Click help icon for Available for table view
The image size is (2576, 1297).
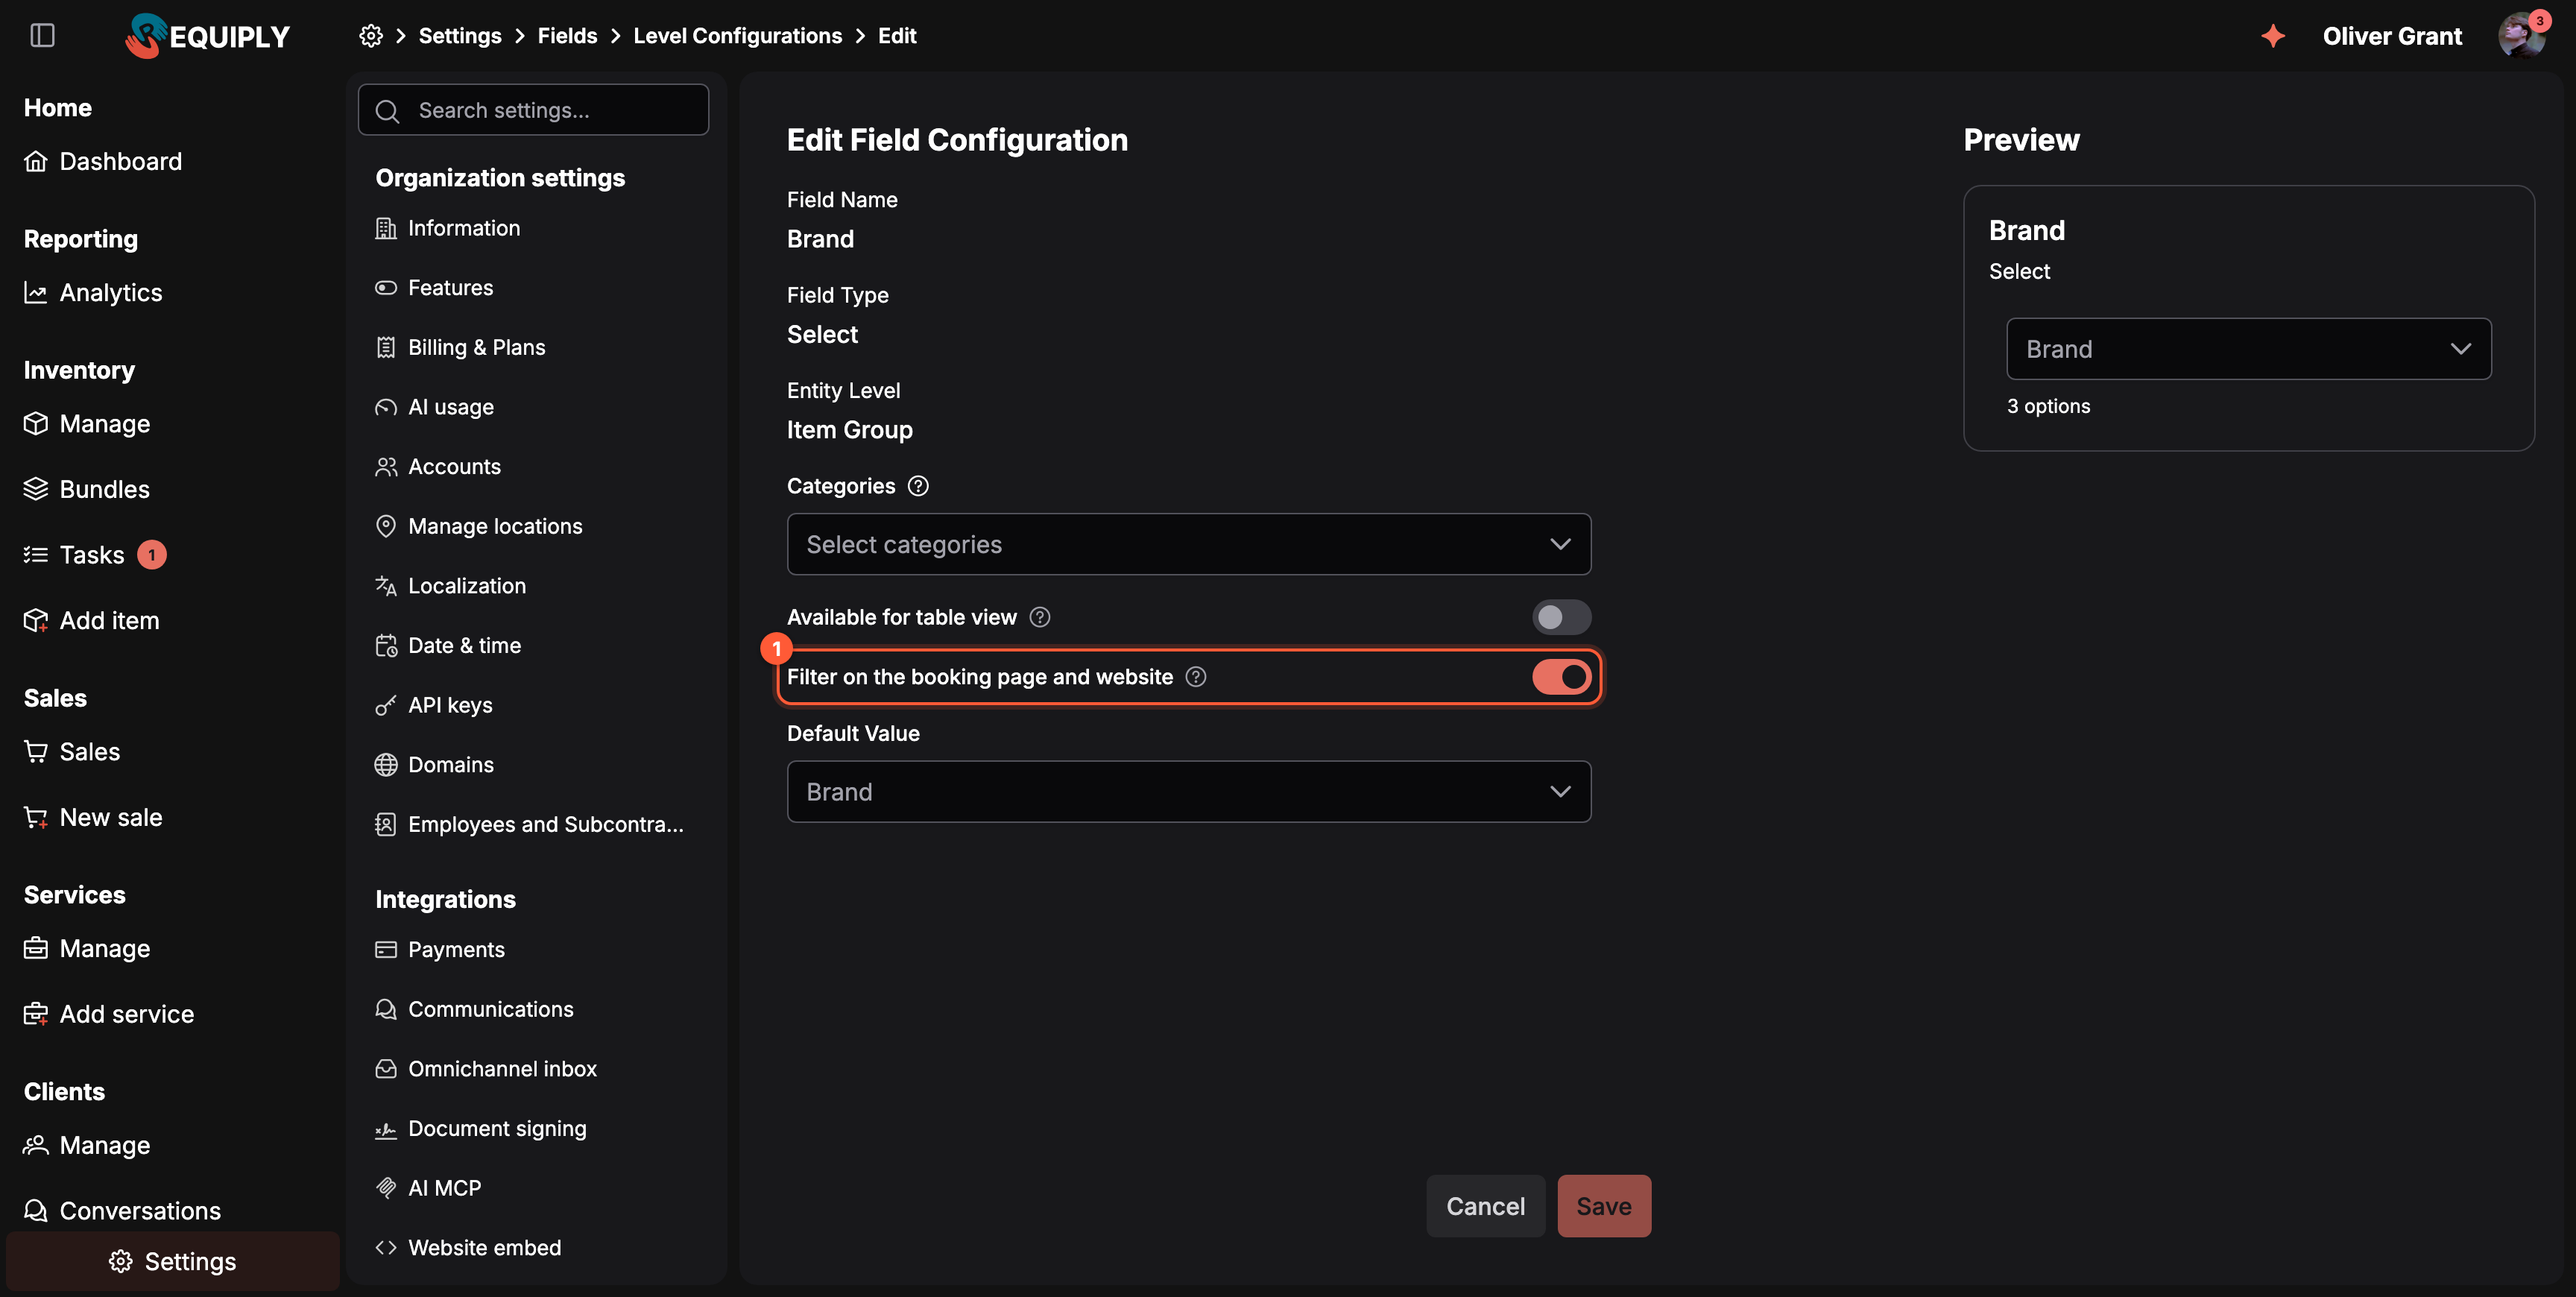click(1040, 617)
